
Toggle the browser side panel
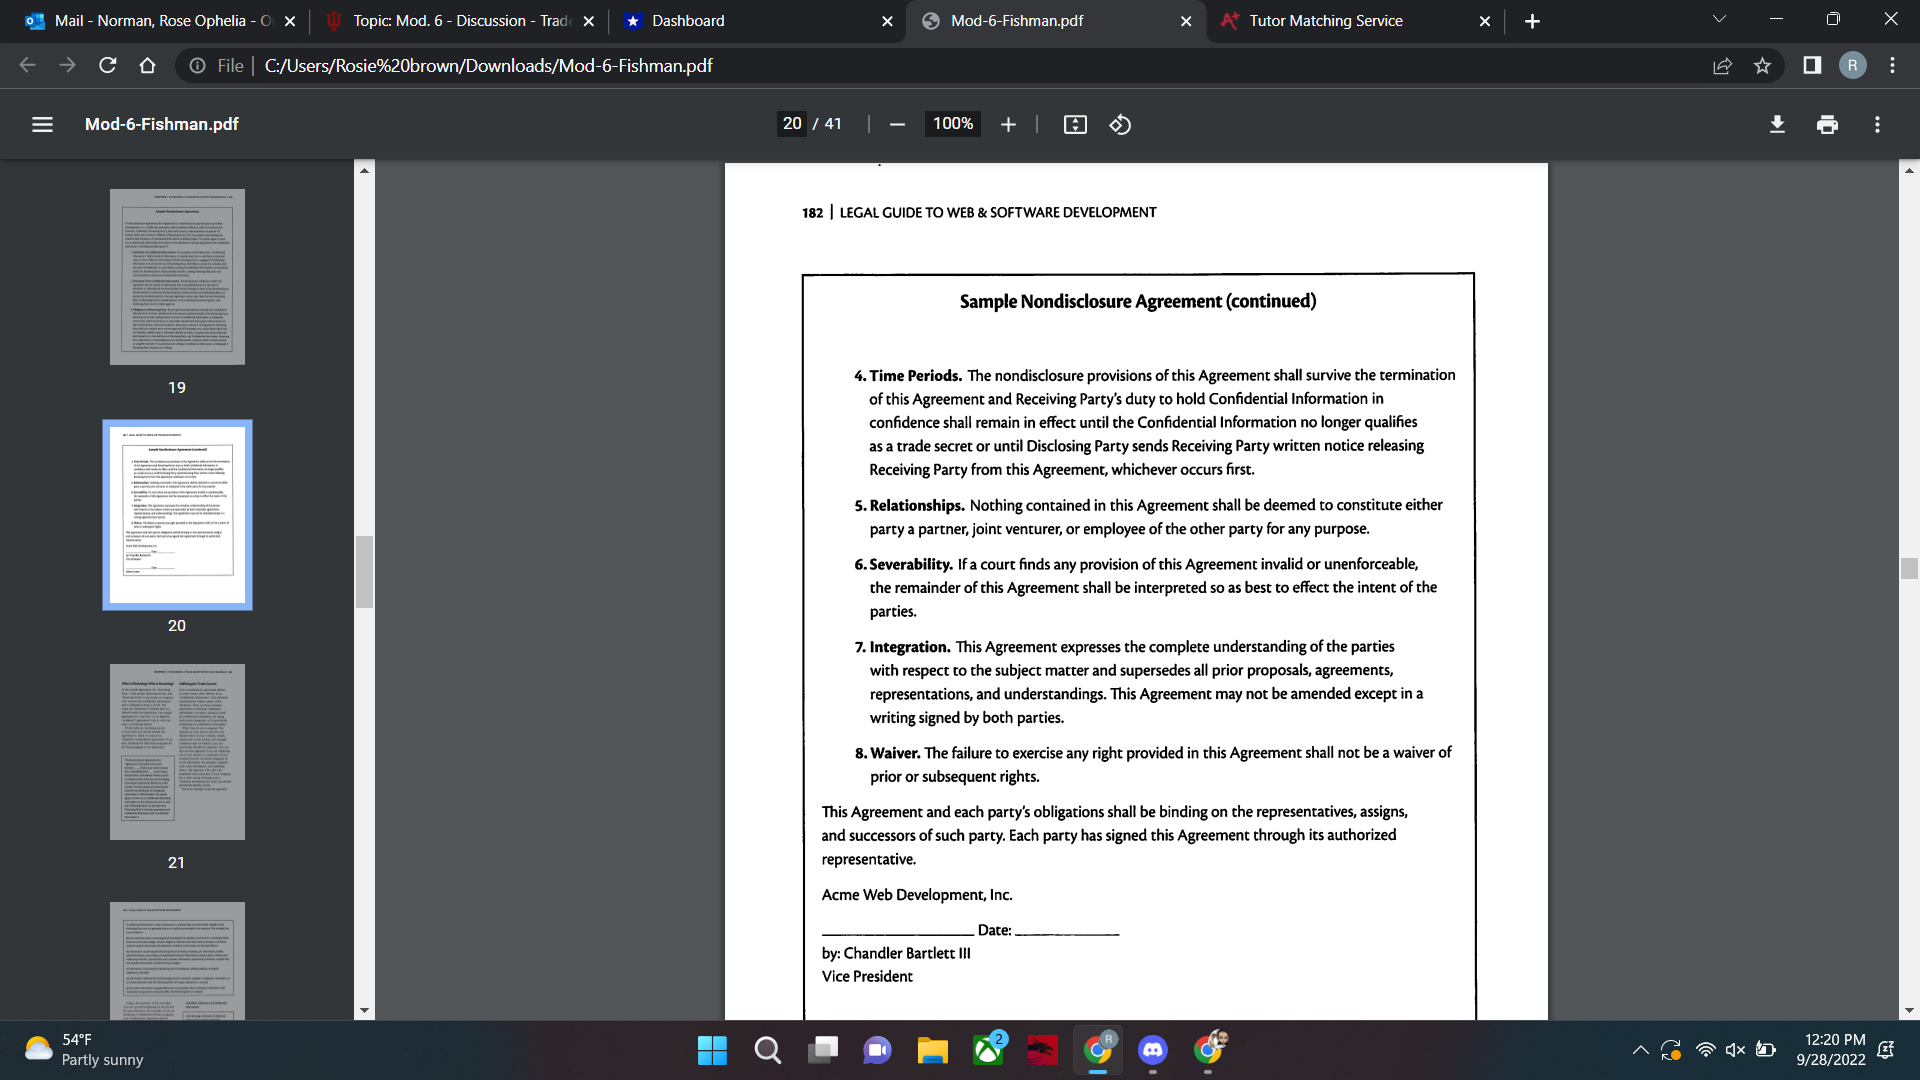tap(1811, 66)
